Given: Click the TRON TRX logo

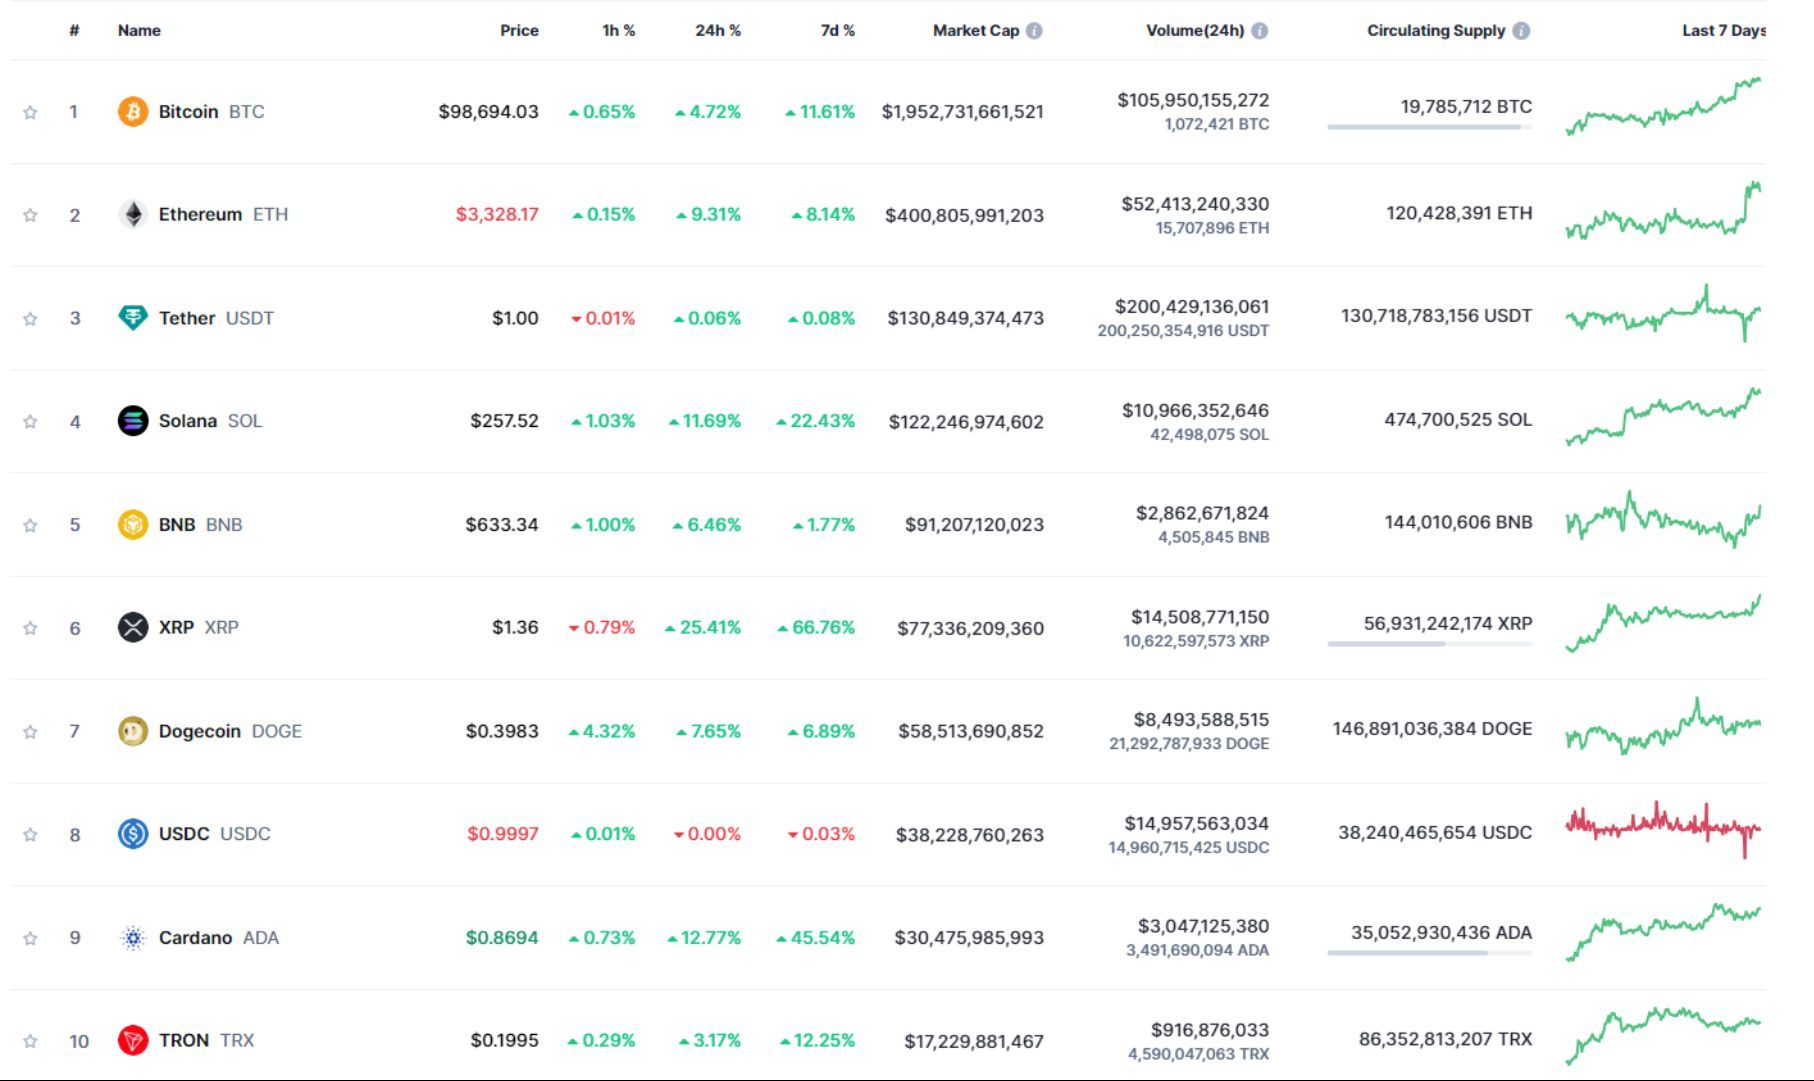Looking at the screenshot, I should pos(131,1039).
